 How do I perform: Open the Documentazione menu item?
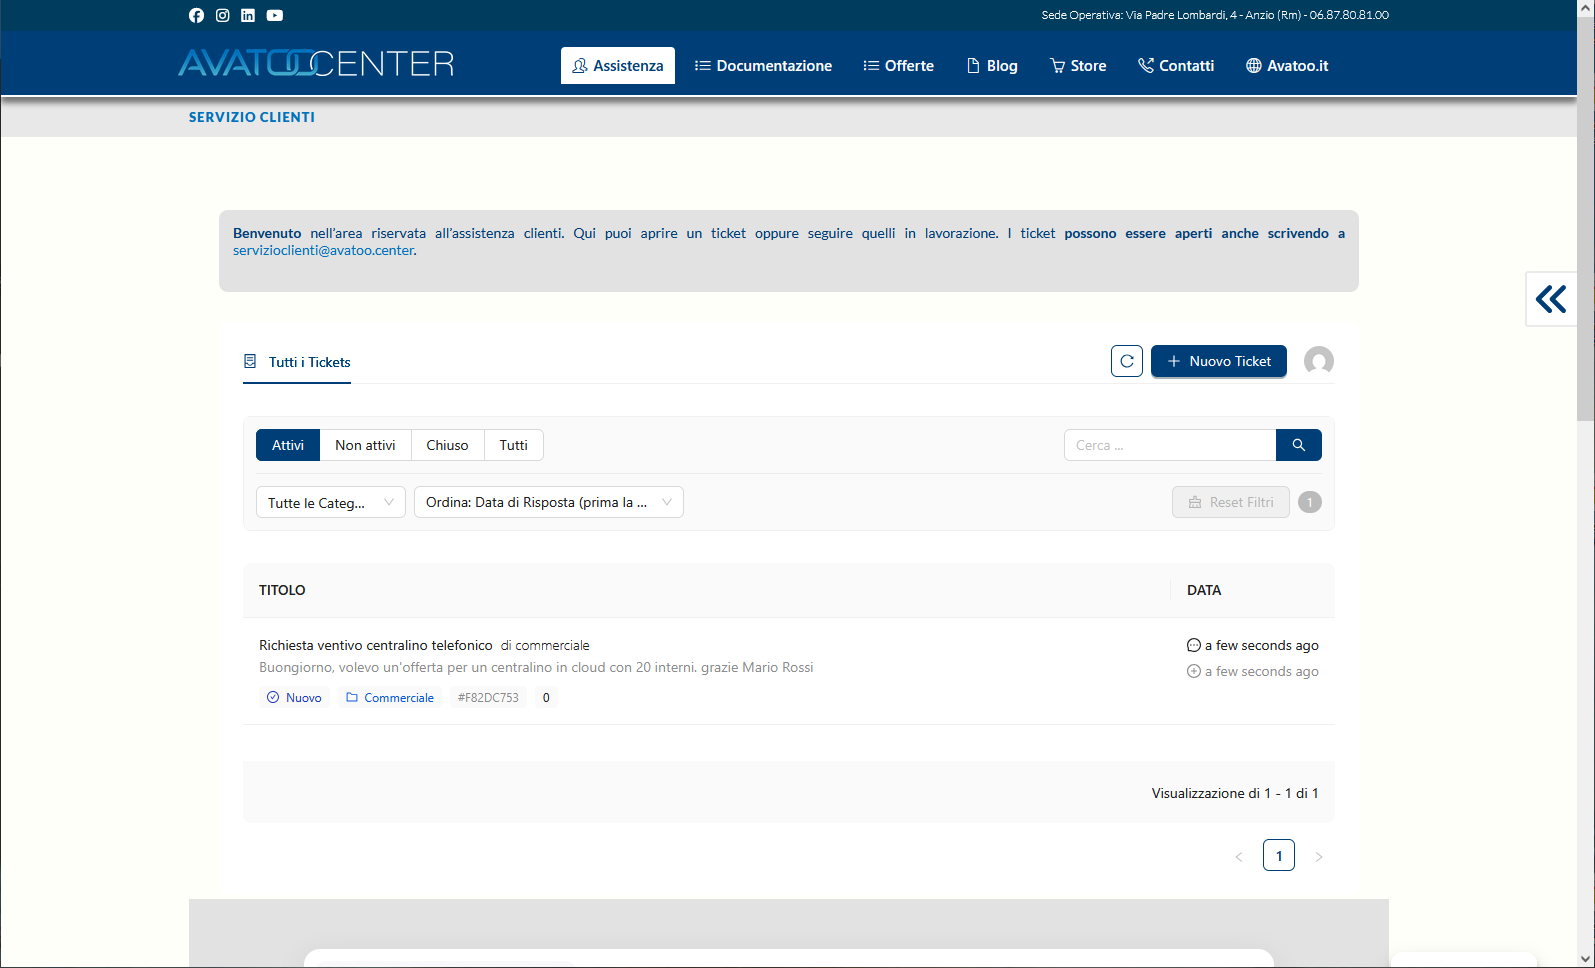763,66
